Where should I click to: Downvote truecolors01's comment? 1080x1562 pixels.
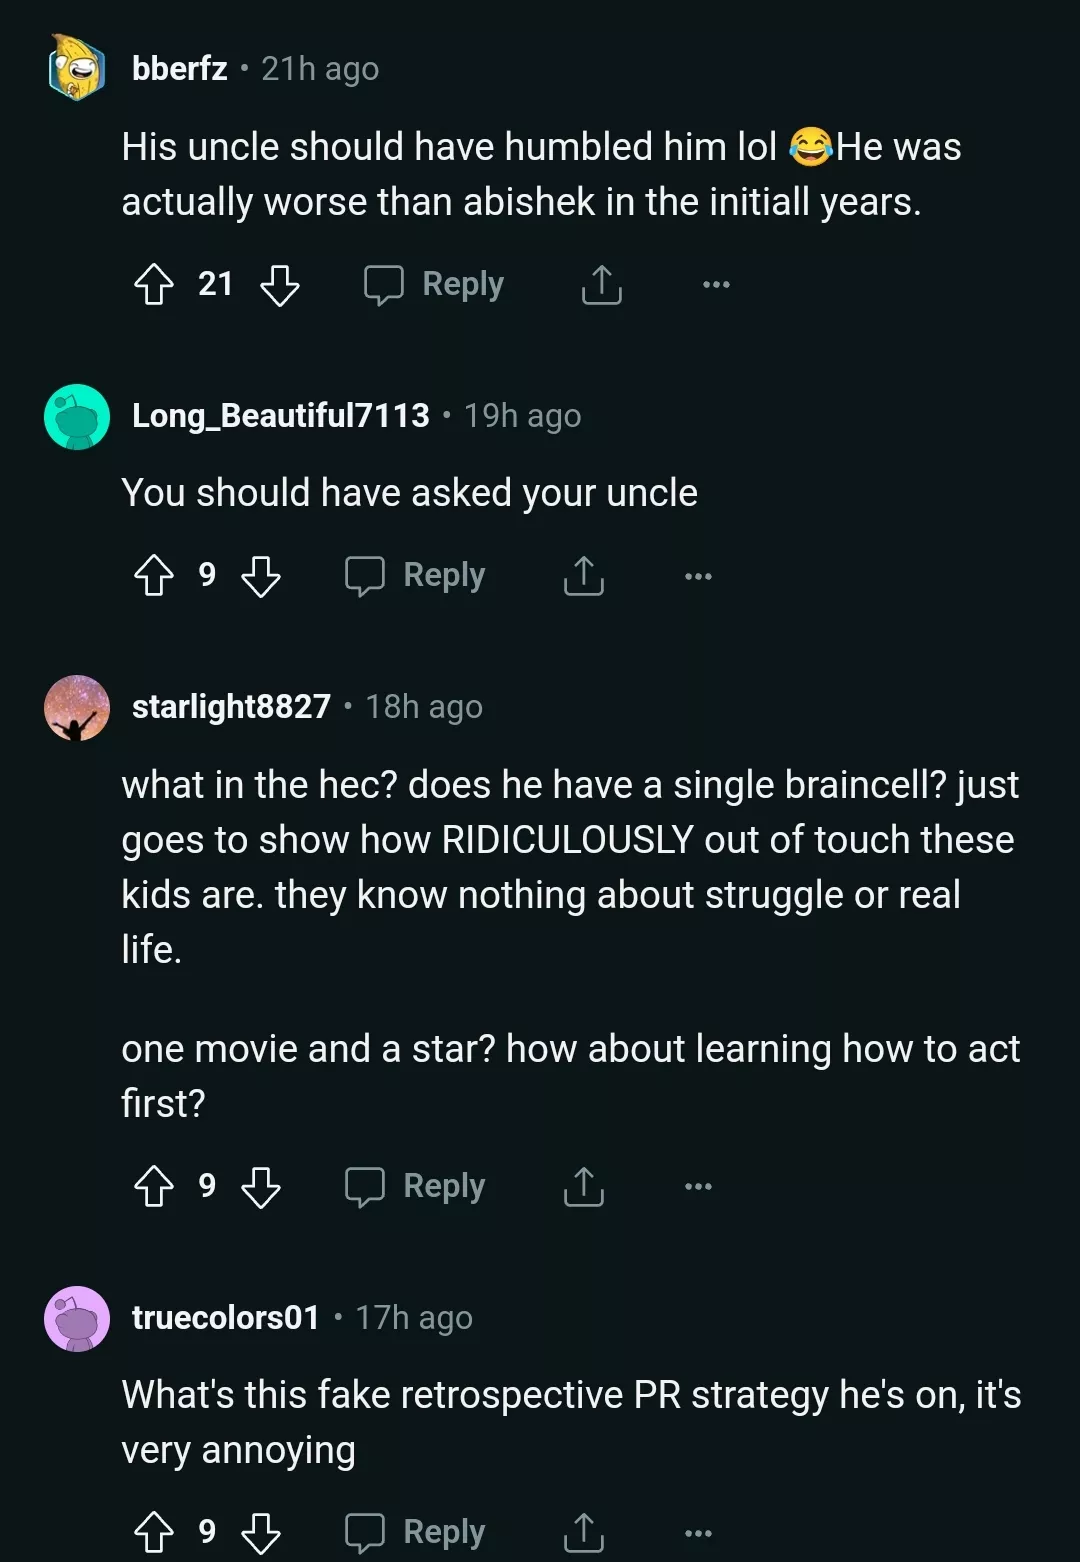click(x=261, y=1532)
